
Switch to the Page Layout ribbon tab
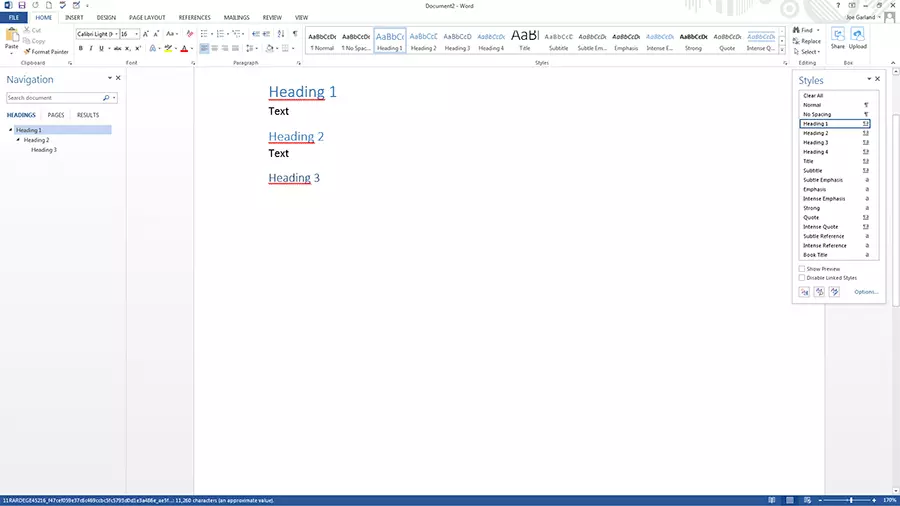click(x=147, y=17)
